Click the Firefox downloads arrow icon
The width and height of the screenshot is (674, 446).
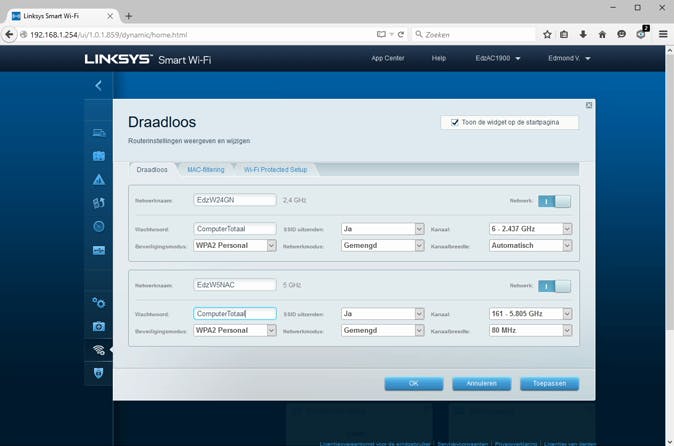pos(583,34)
